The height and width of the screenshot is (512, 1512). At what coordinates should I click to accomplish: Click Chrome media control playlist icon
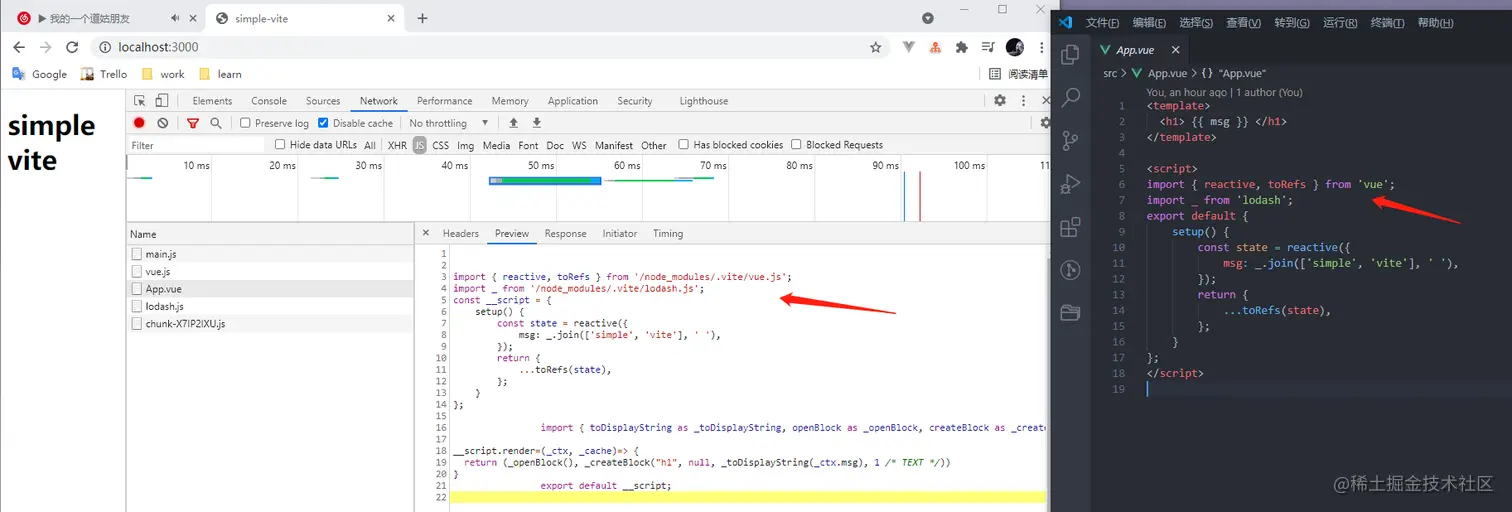988,47
